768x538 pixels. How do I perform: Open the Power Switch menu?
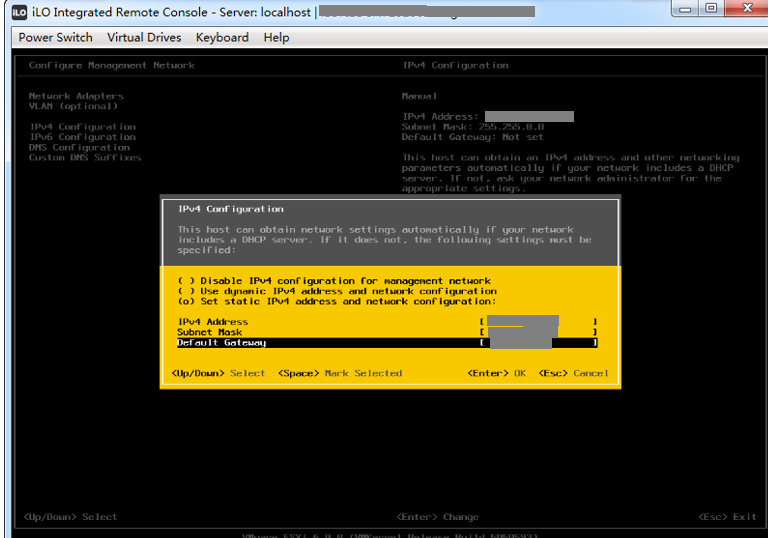(55, 37)
